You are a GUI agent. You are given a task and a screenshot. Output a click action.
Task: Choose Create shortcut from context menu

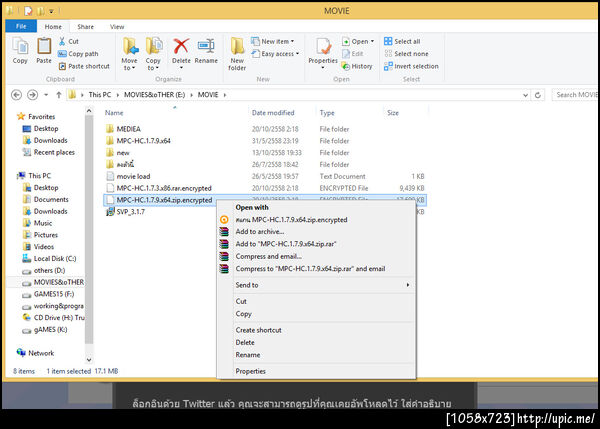[258, 330]
